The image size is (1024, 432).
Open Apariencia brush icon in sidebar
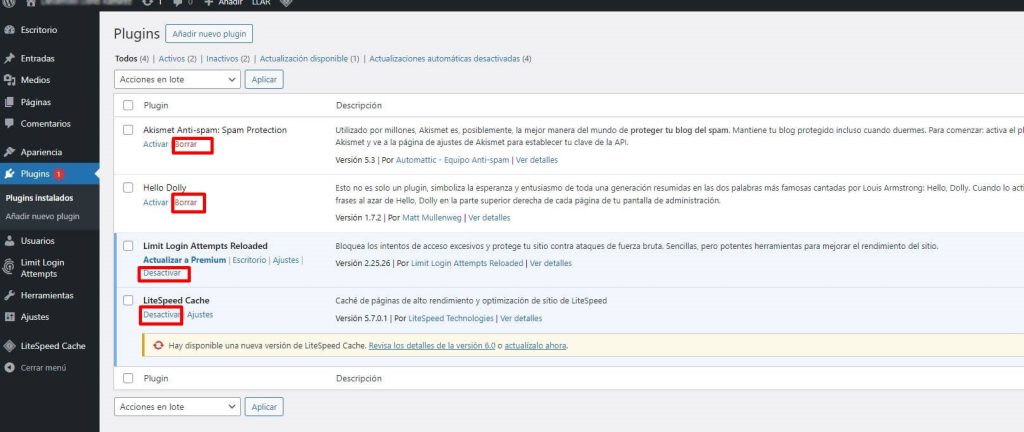click(x=9, y=152)
